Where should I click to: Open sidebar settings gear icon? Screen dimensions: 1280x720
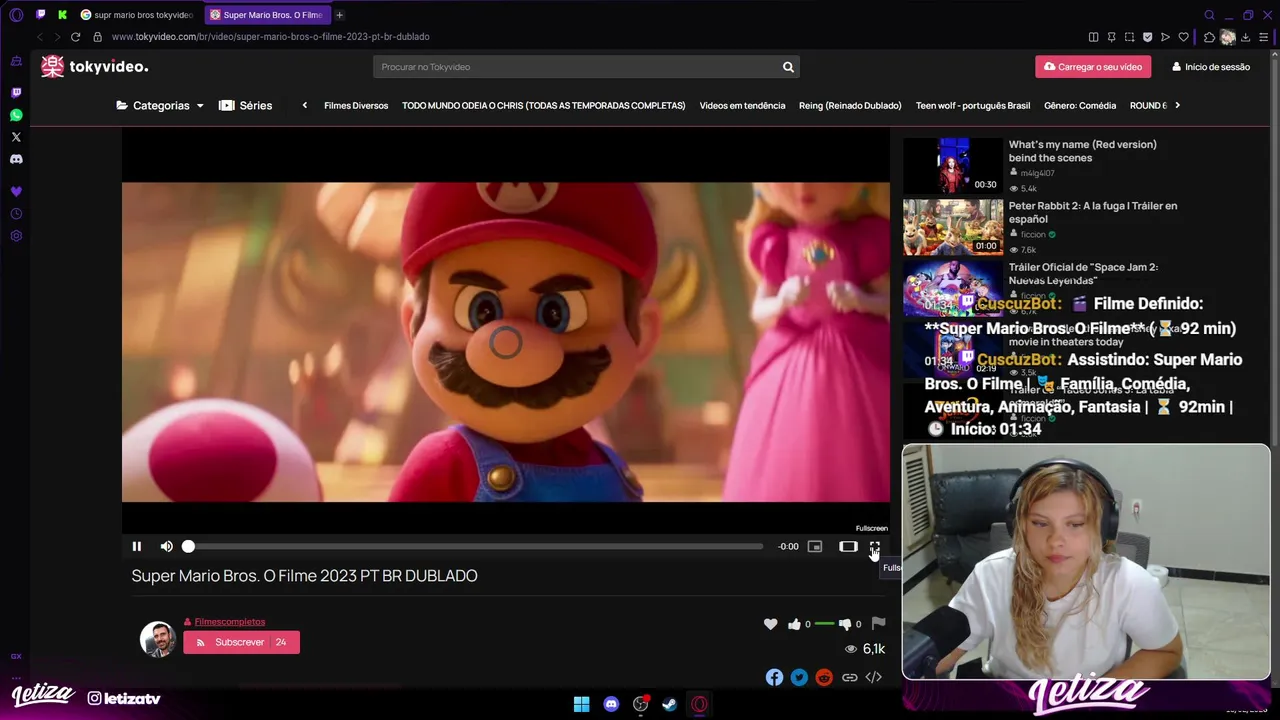[x=16, y=236]
